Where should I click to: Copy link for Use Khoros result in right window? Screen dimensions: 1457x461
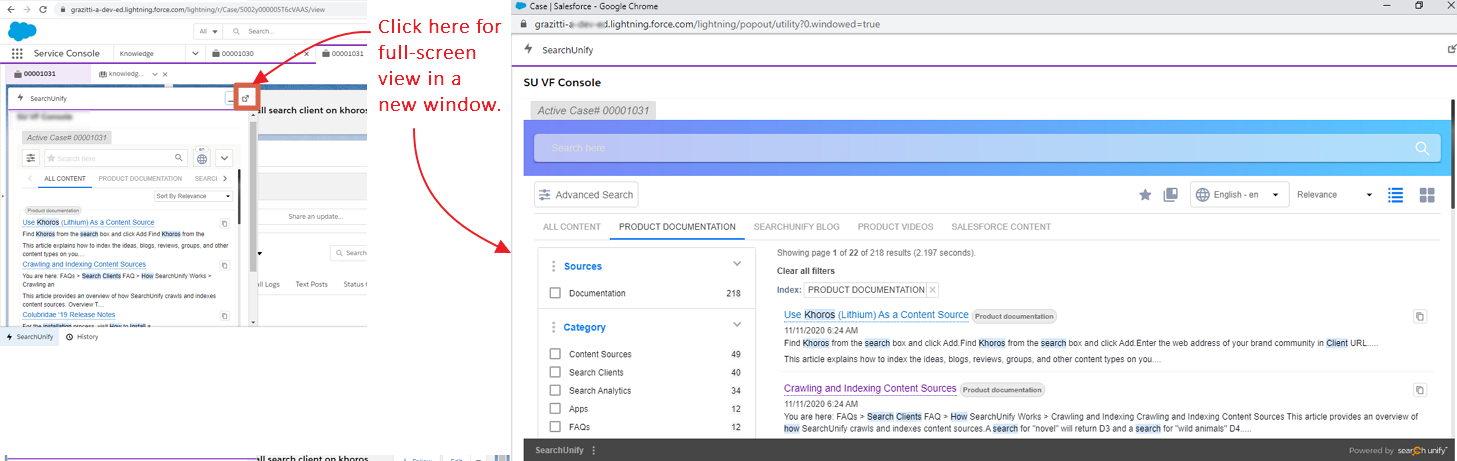pyautogui.click(x=1419, y=316)
